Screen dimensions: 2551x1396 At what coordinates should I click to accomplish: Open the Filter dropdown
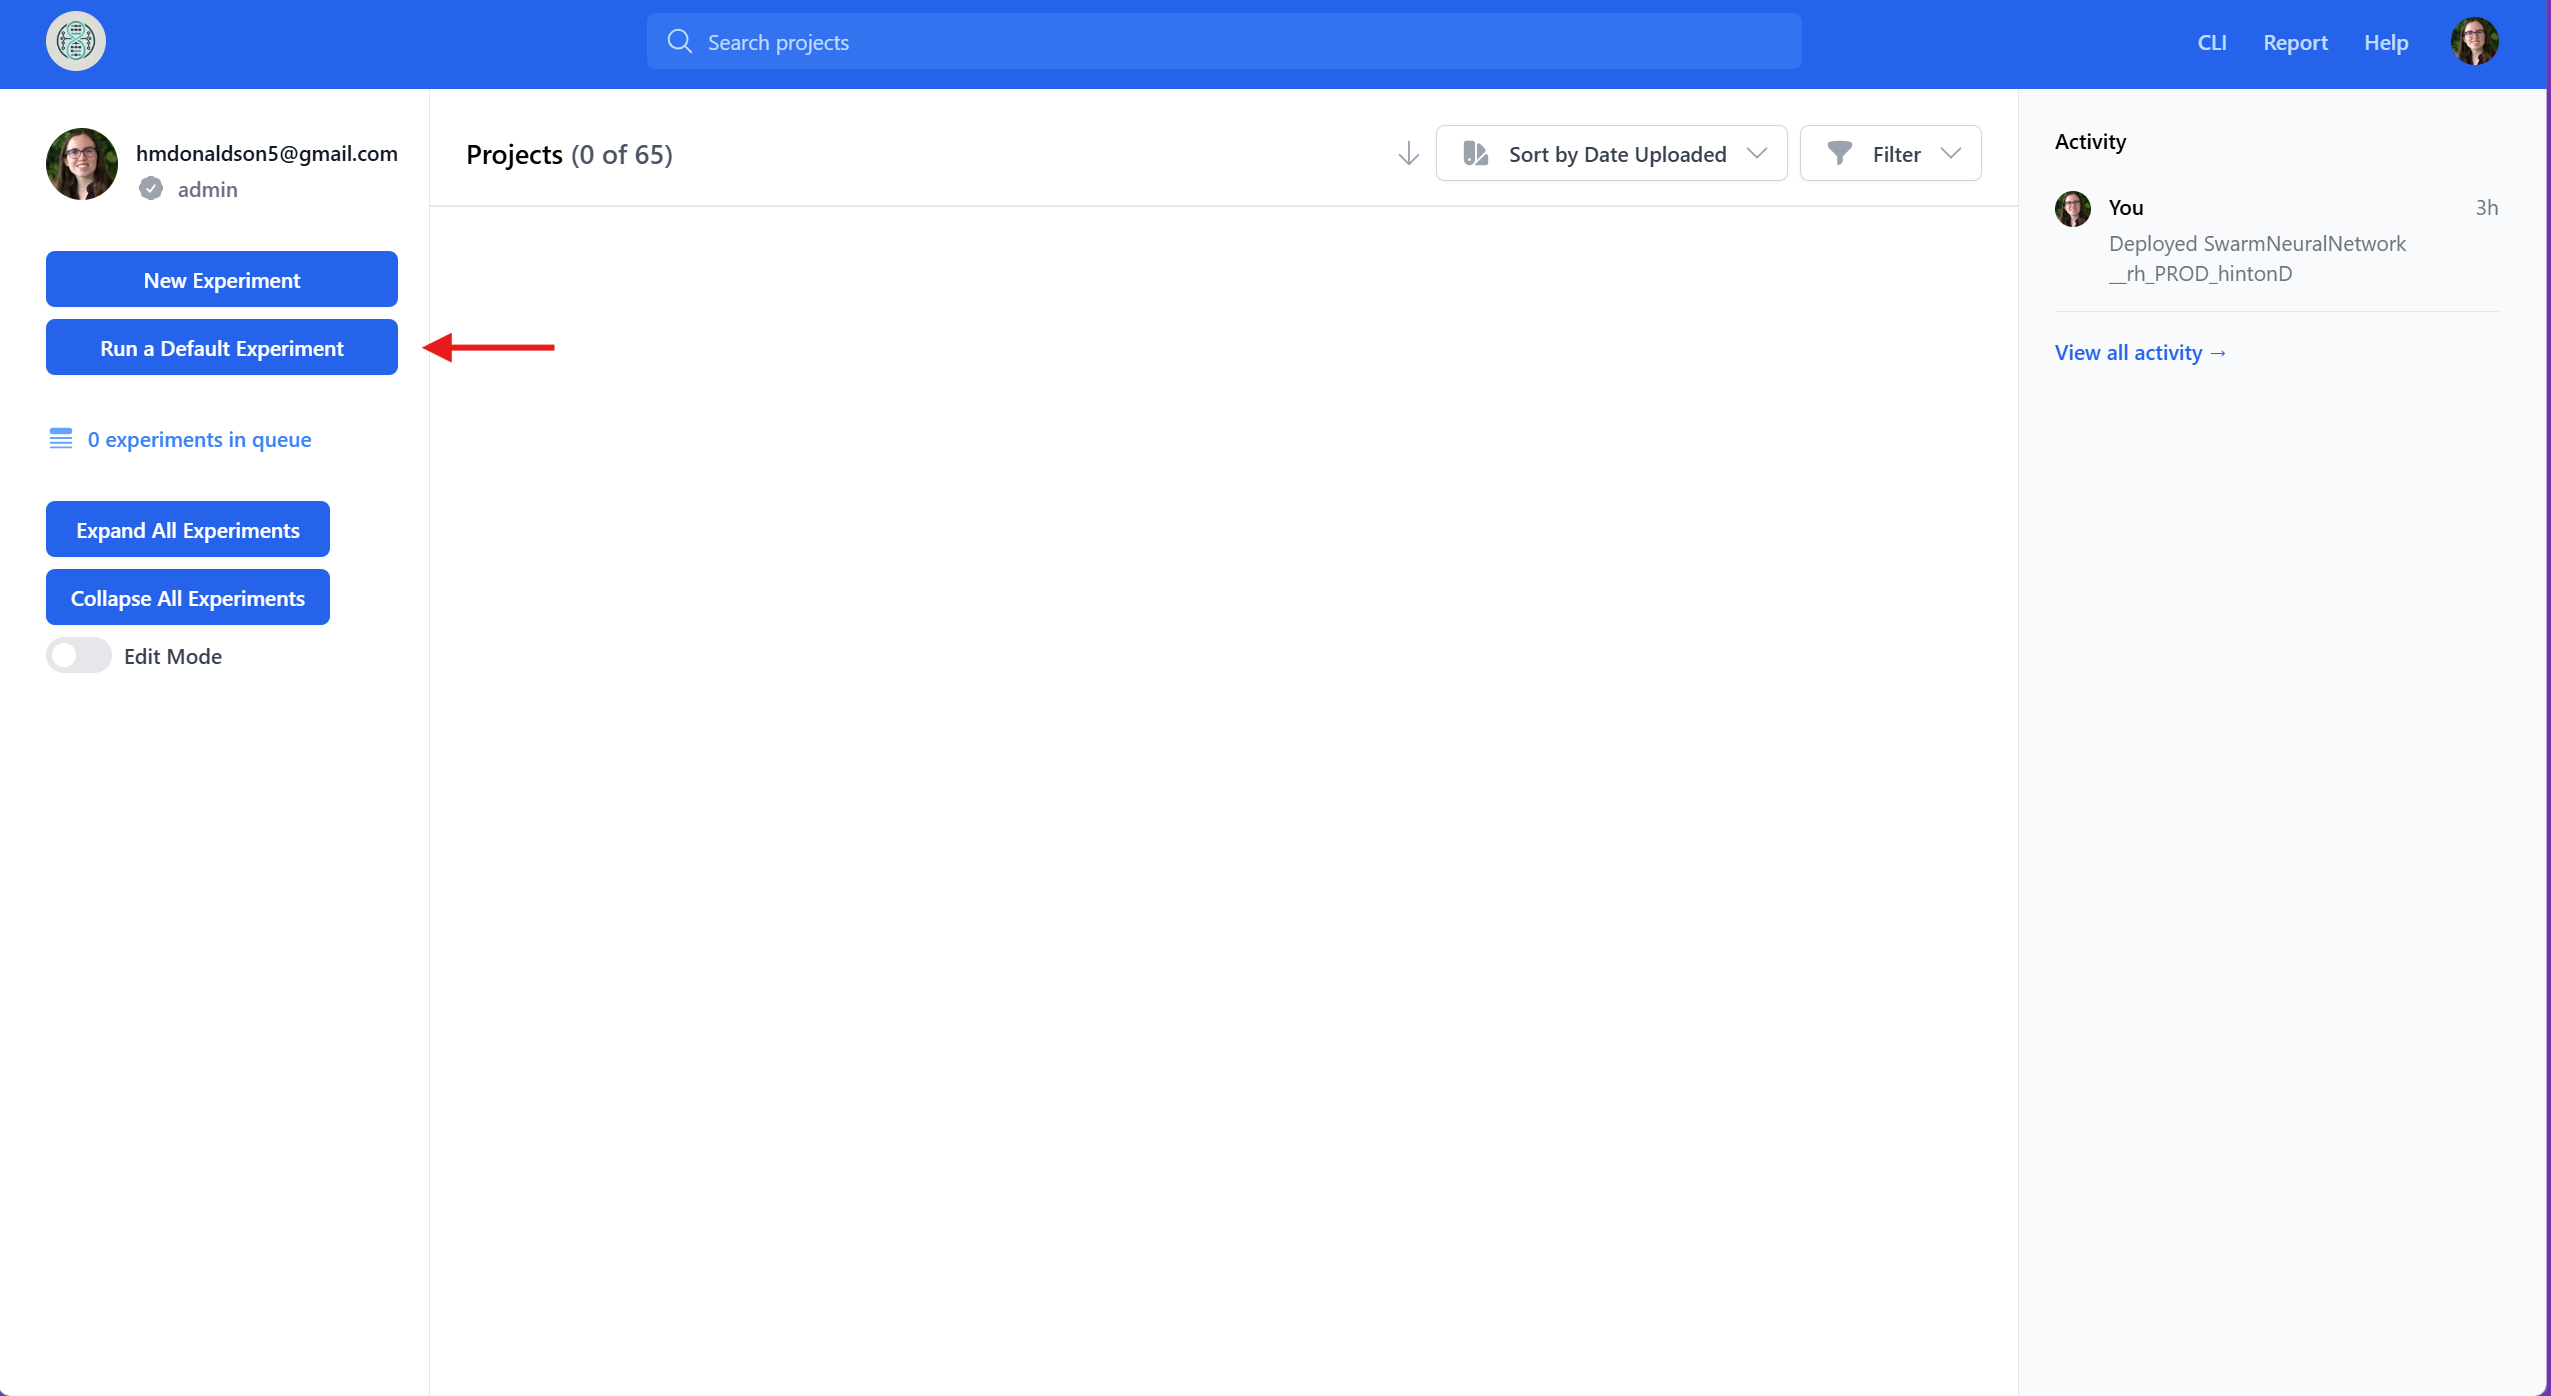pyautogui.click(x=1890, y=153)
